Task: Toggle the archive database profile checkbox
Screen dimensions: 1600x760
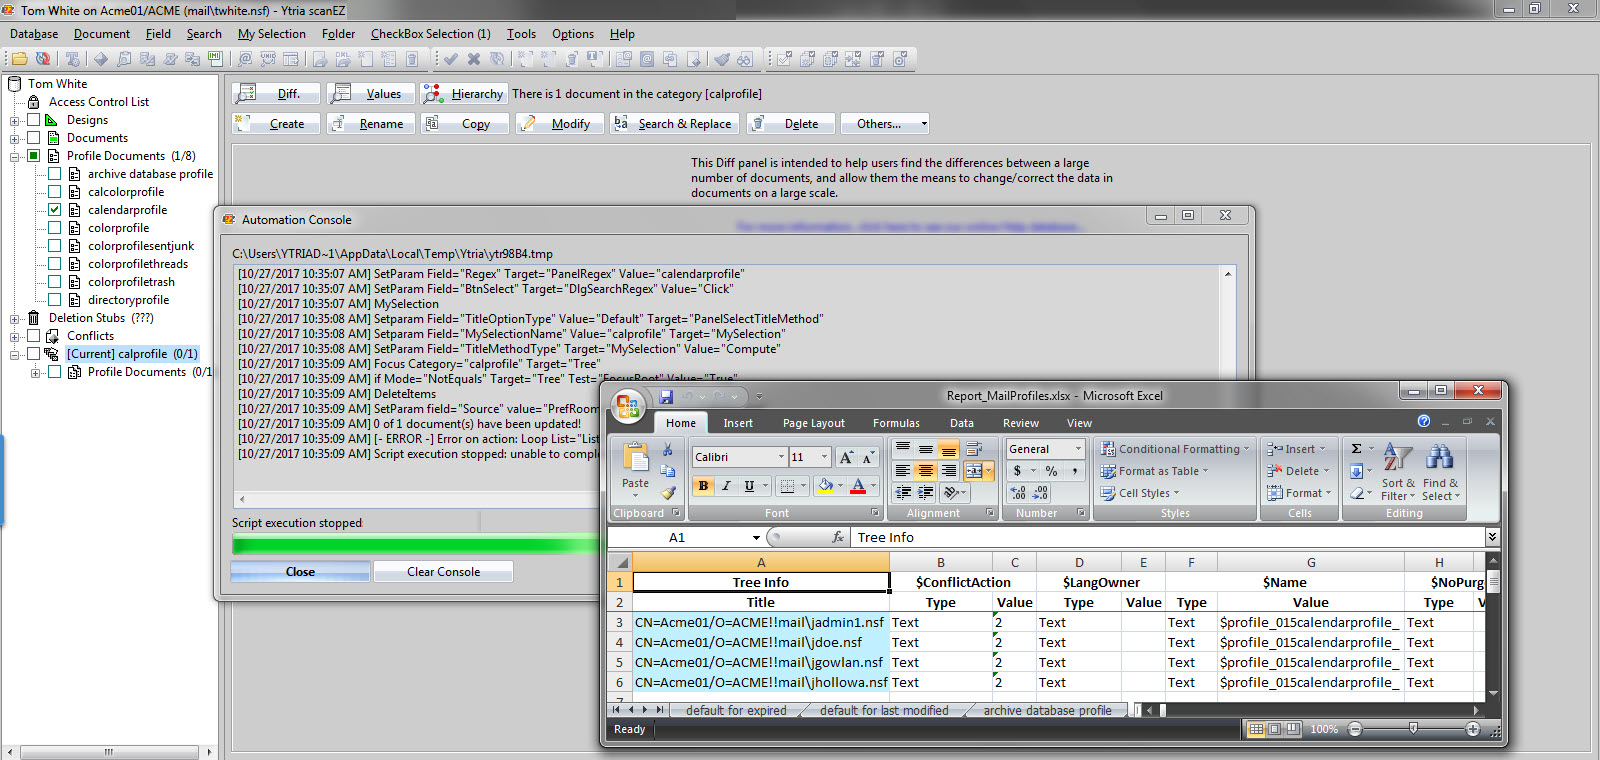Action: pyautogui.click(x=55, y=174)
